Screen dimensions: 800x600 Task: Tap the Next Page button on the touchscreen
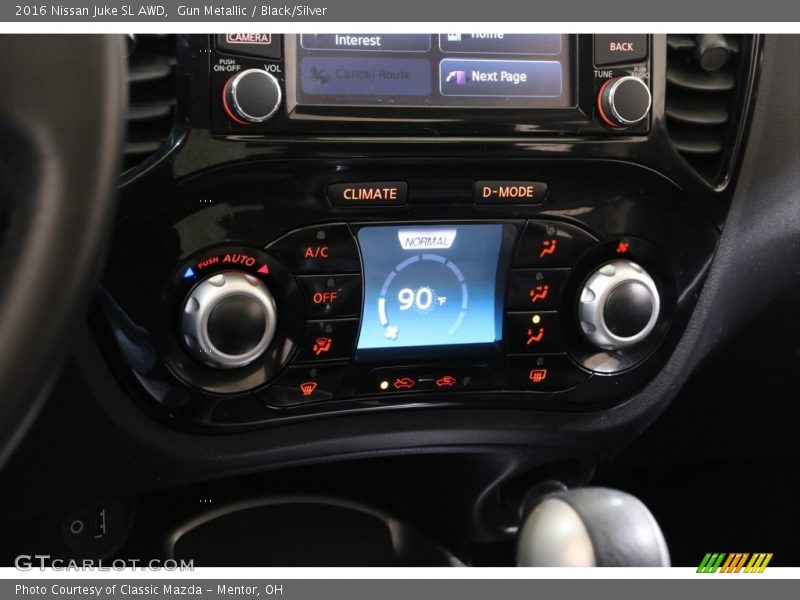coord(501,77)
